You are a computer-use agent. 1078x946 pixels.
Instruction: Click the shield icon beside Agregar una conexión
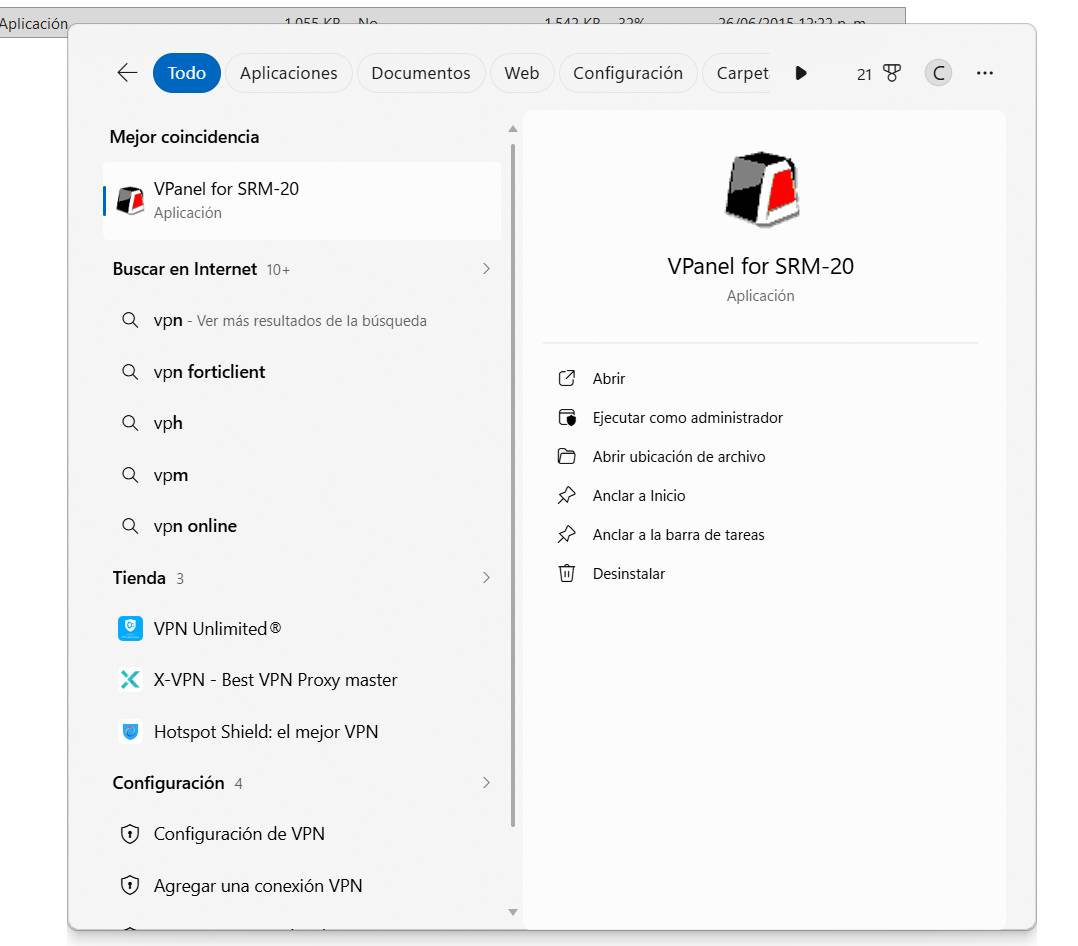tap(130, 886)
